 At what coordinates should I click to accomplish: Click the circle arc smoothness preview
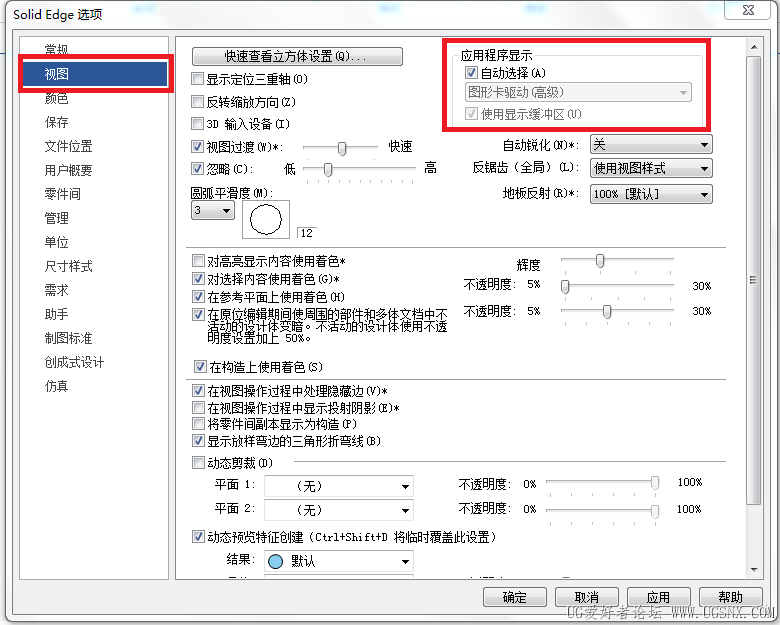click(266, 219)
